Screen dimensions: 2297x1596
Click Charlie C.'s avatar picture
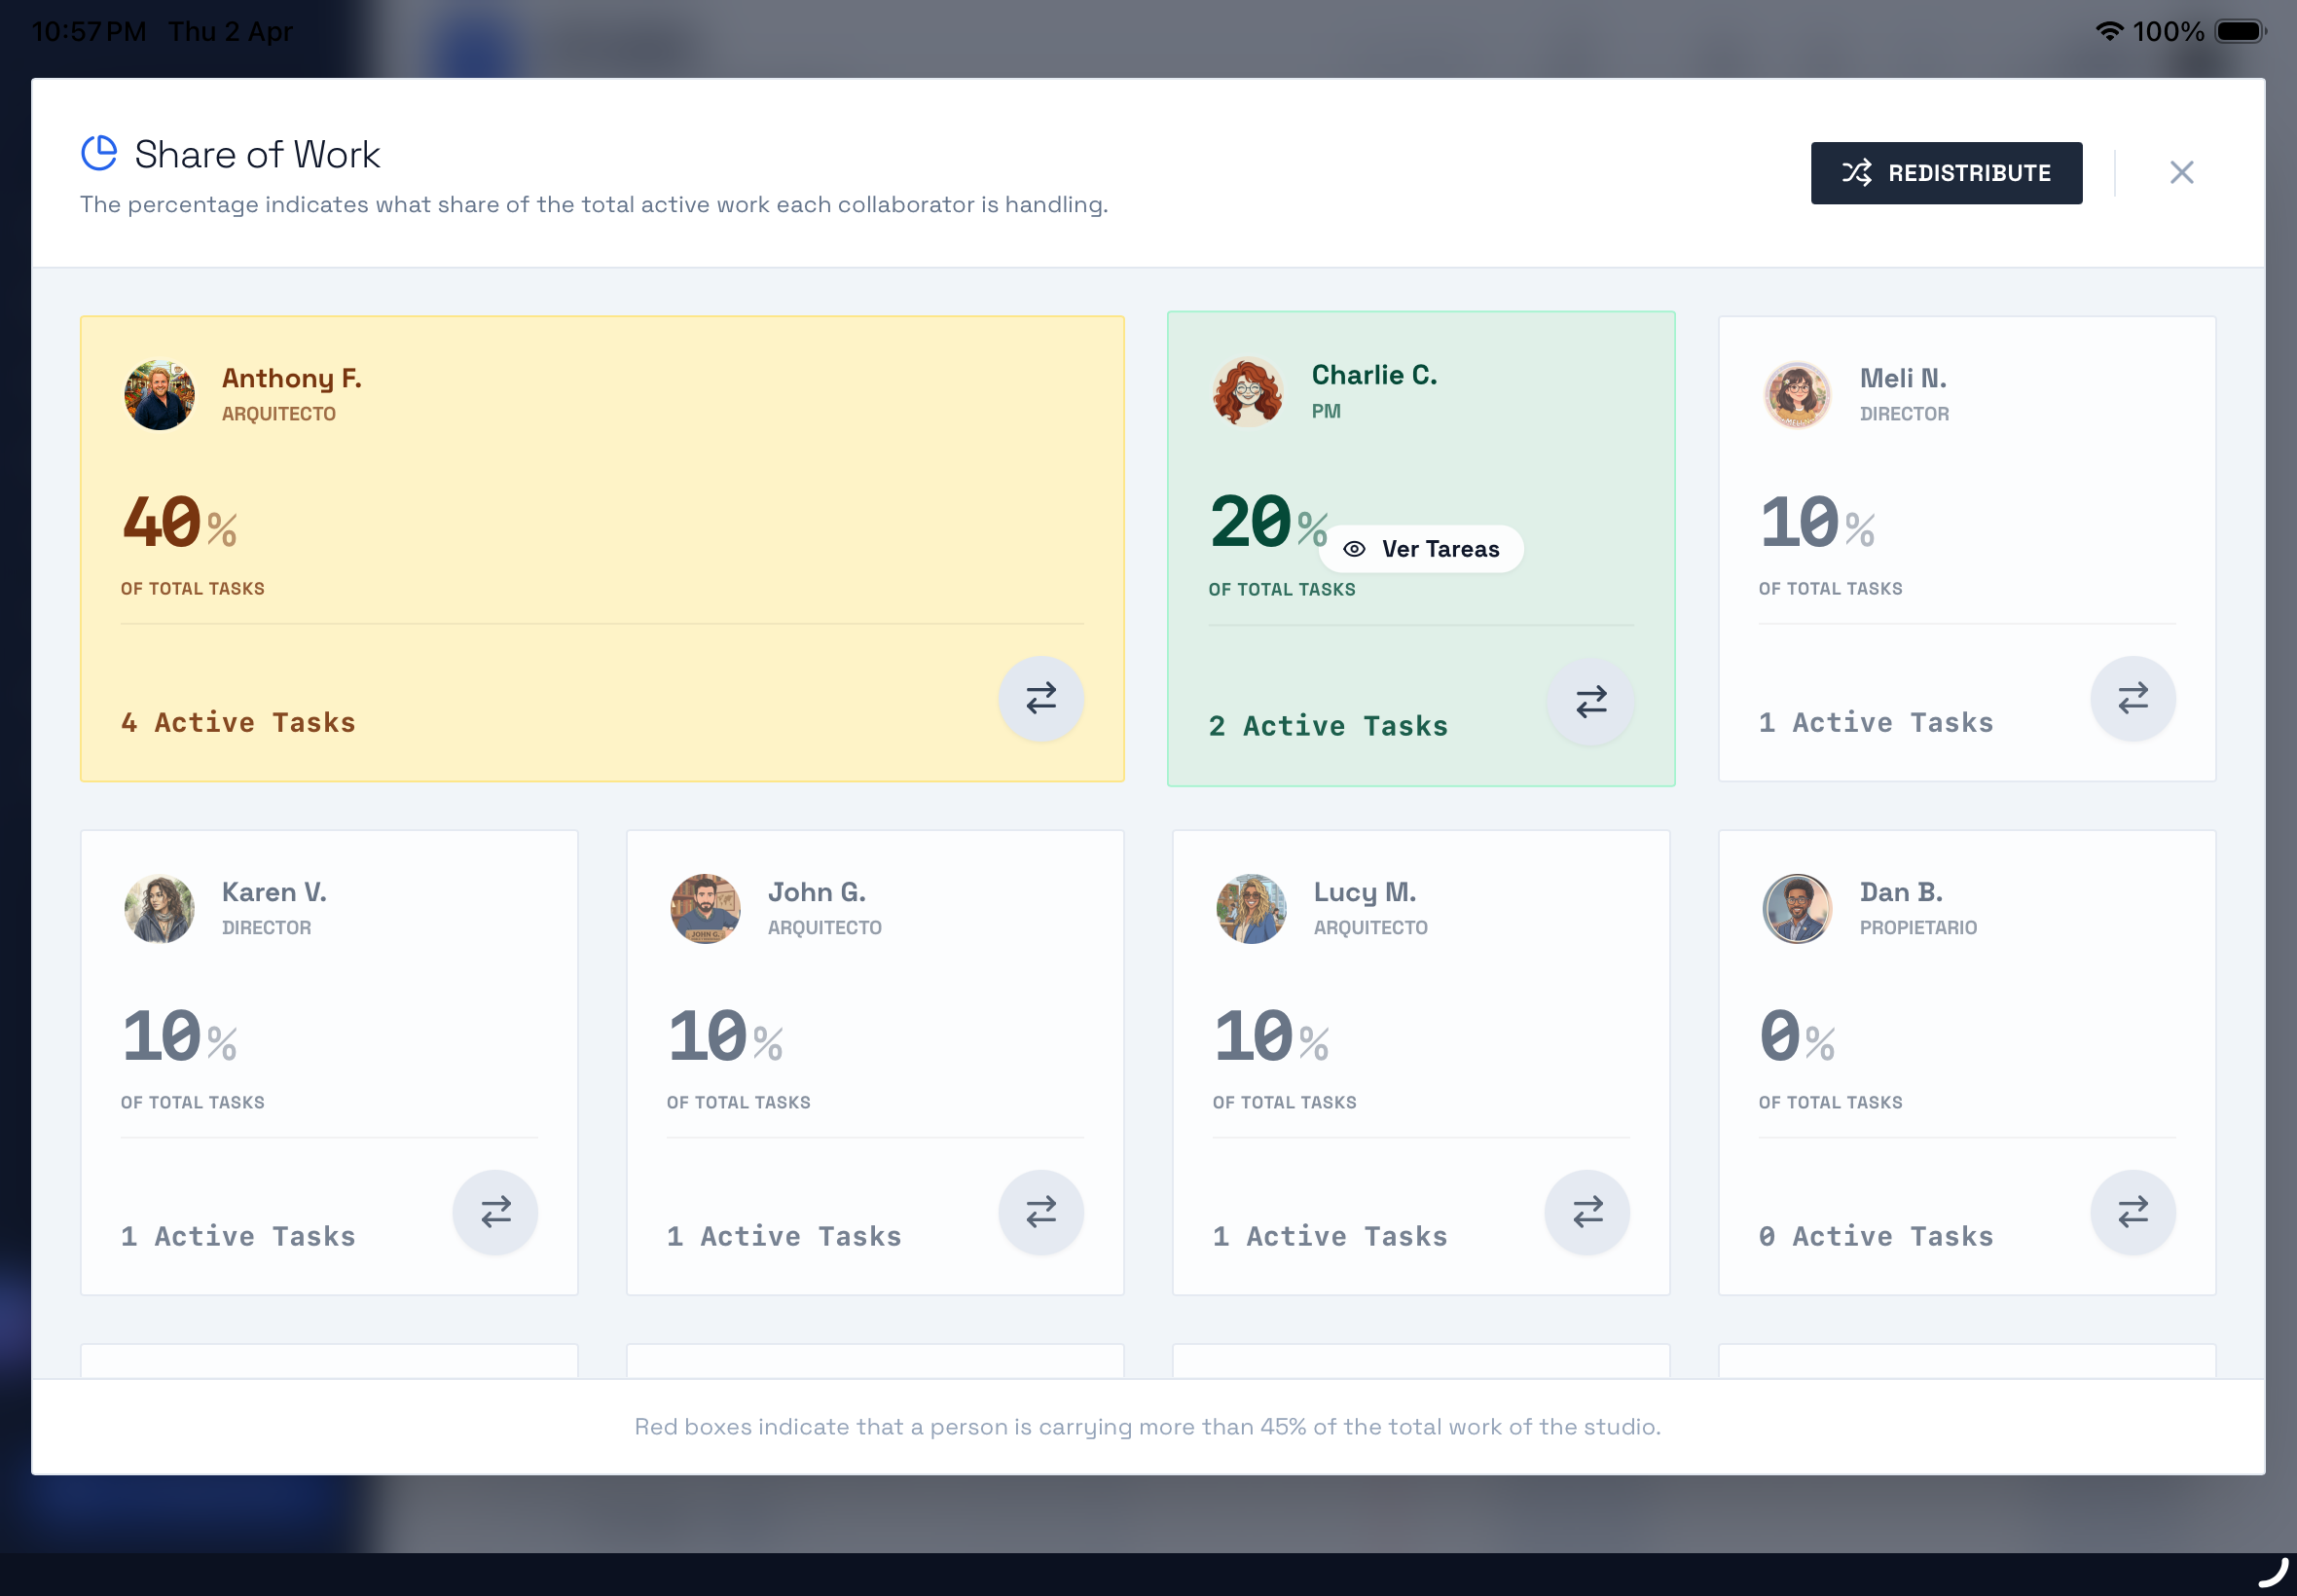point(1247,392)
